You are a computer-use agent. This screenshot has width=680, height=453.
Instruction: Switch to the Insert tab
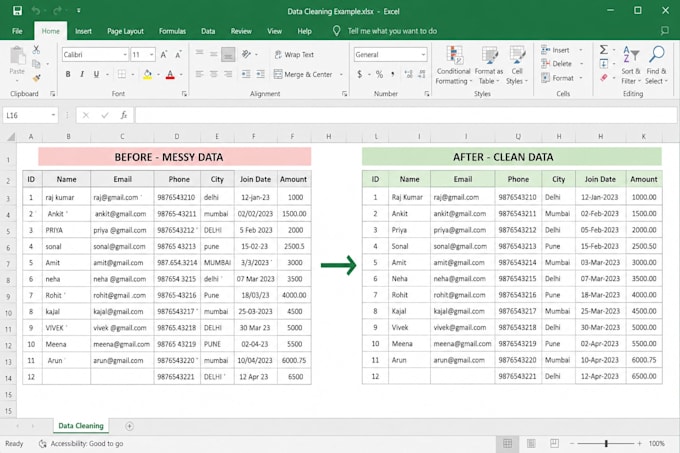tap(83, 31)
